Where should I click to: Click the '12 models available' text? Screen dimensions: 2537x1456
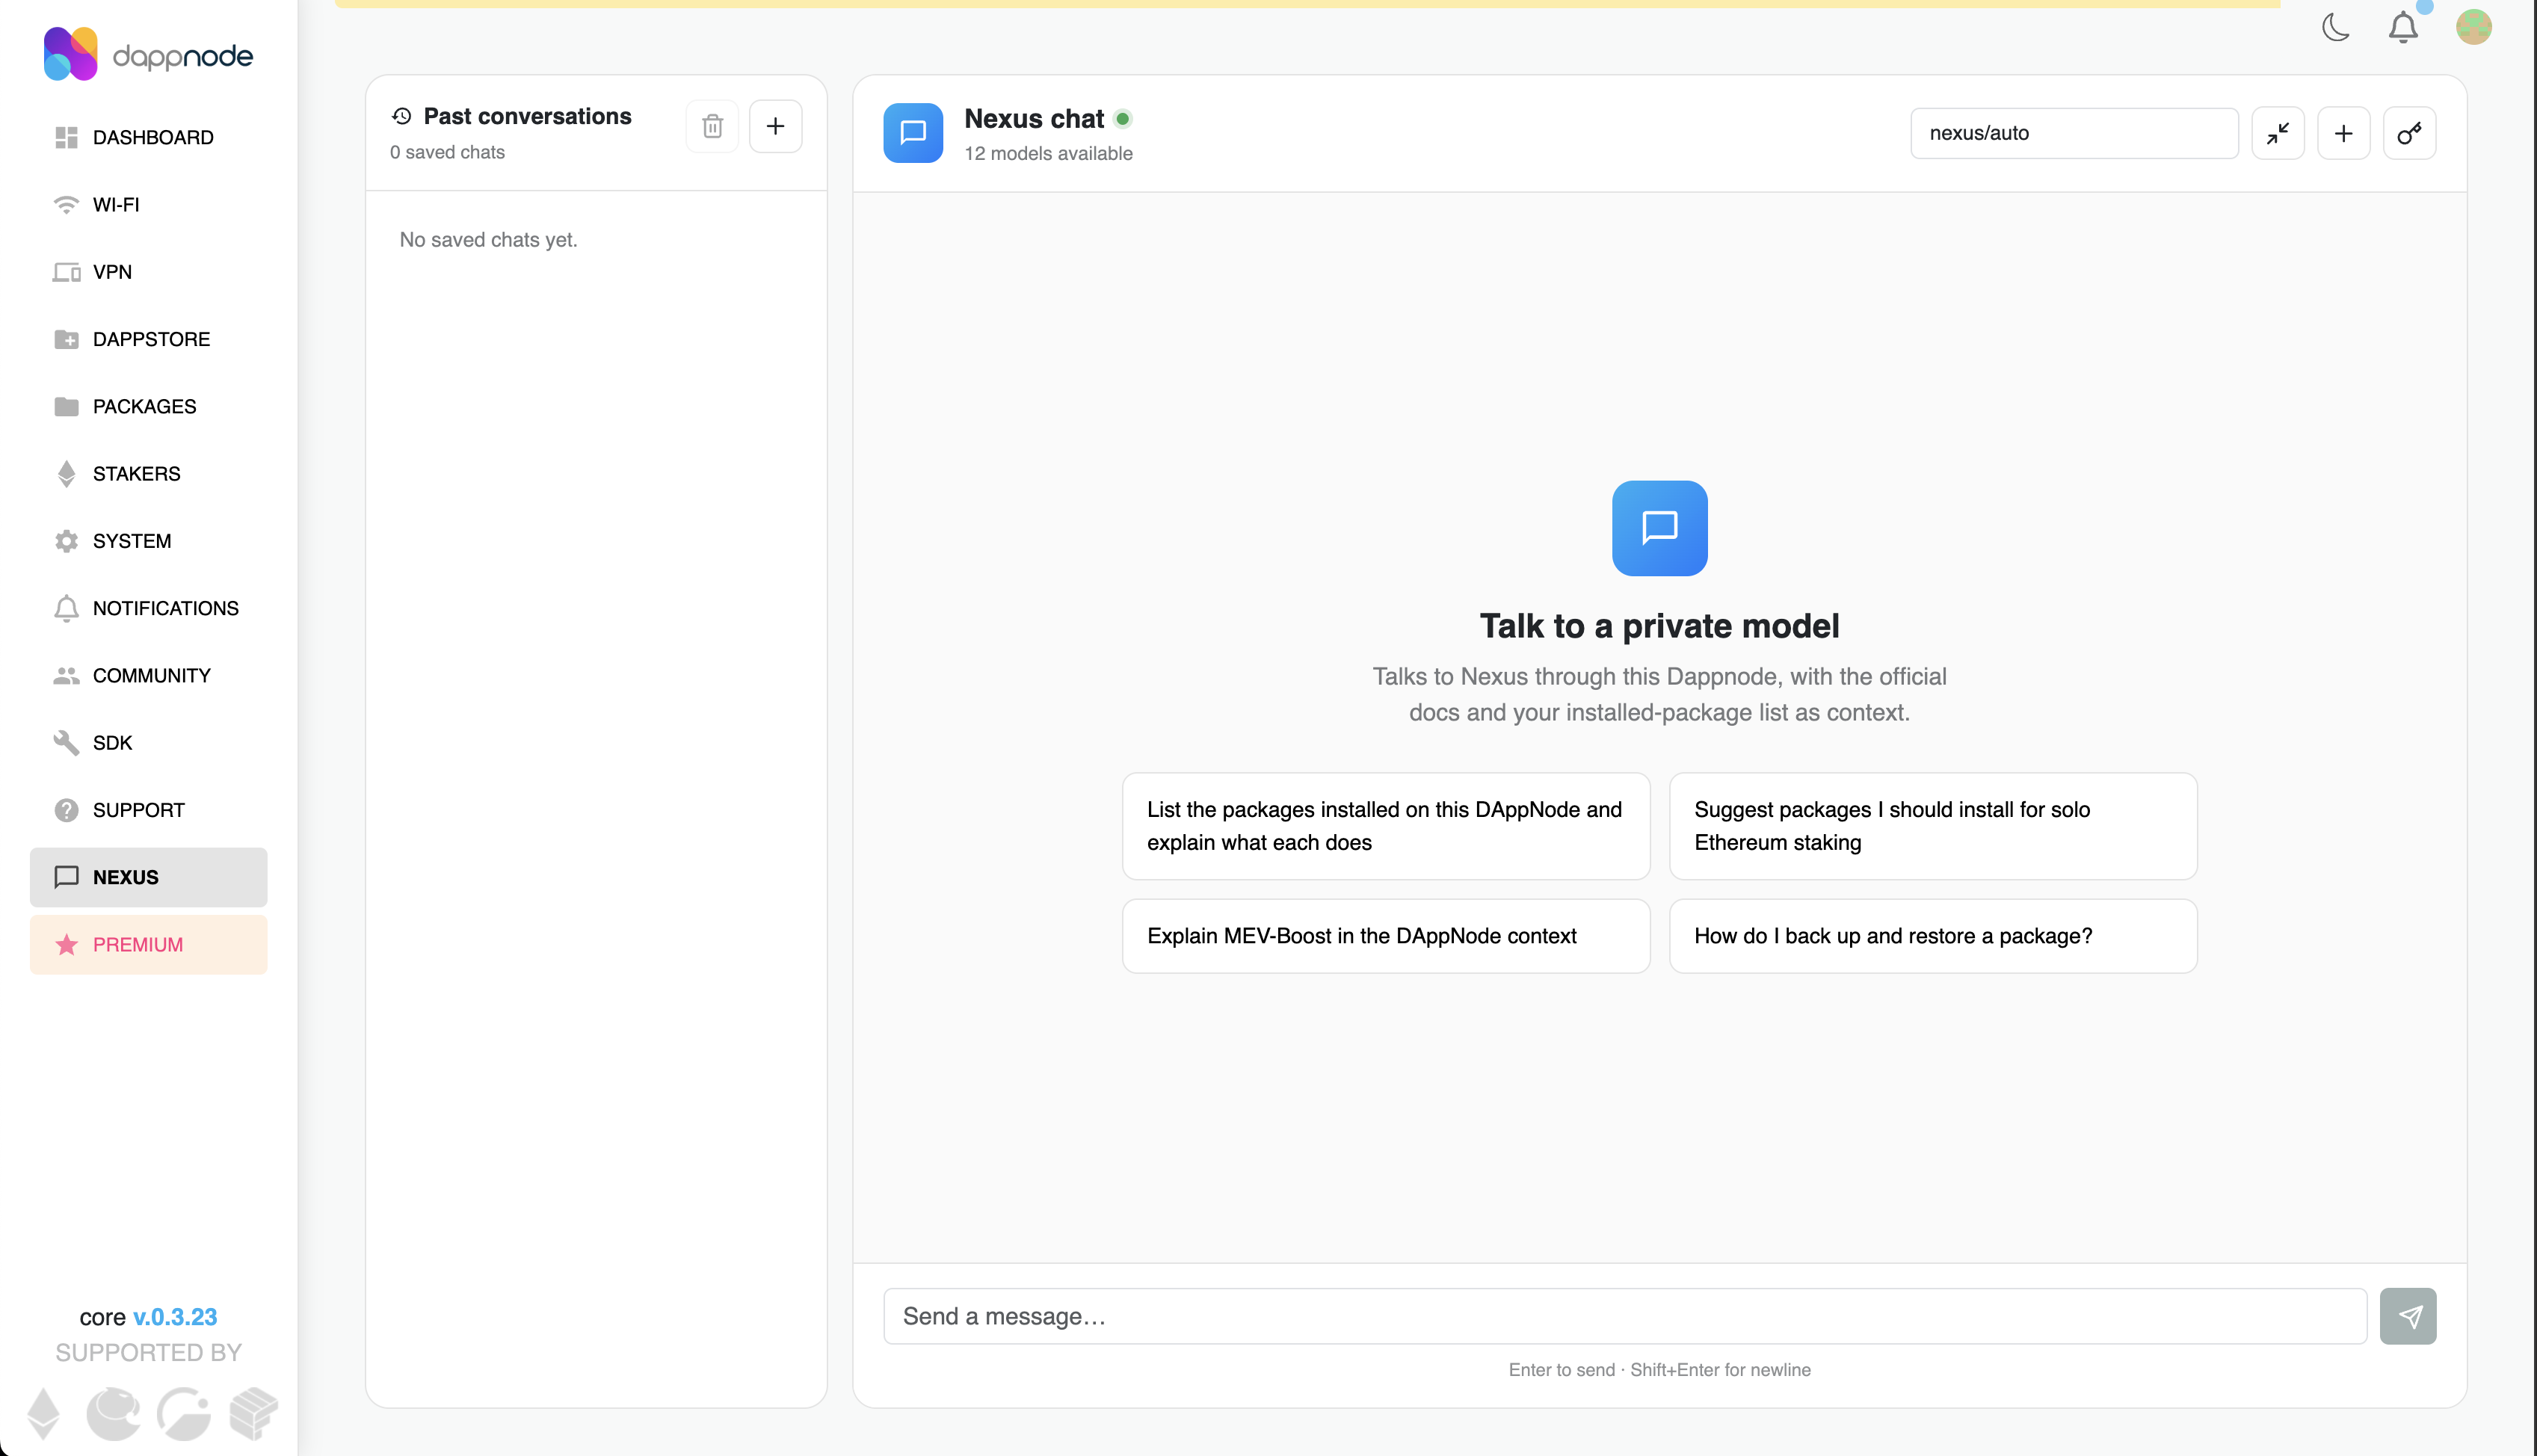point(1048,153)
